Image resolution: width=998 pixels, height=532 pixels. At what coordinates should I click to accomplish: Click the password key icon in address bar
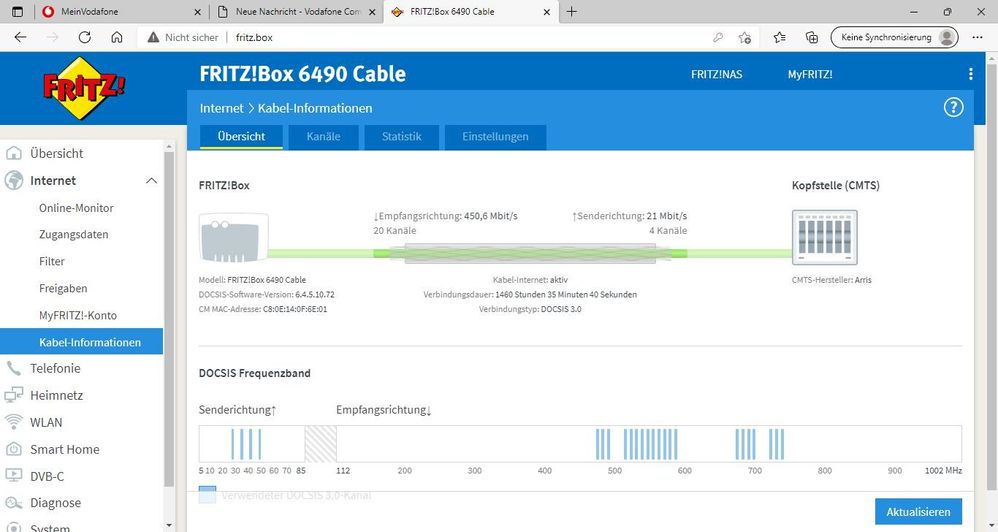717,38
